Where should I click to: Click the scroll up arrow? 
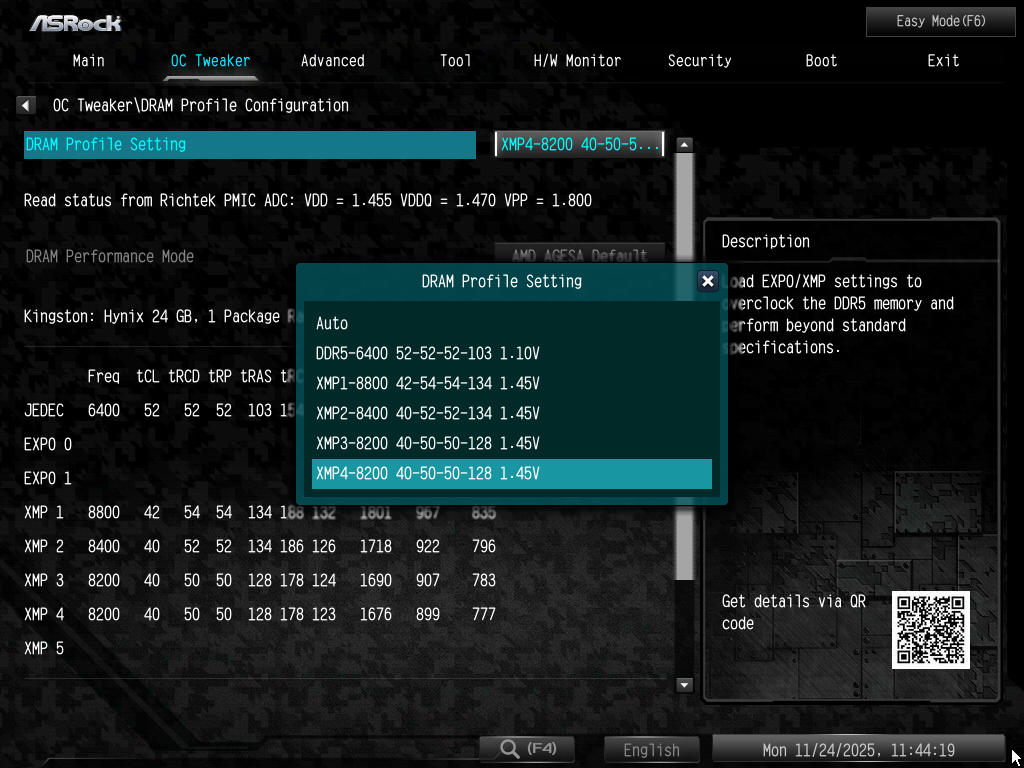click(x=684, y=144)
